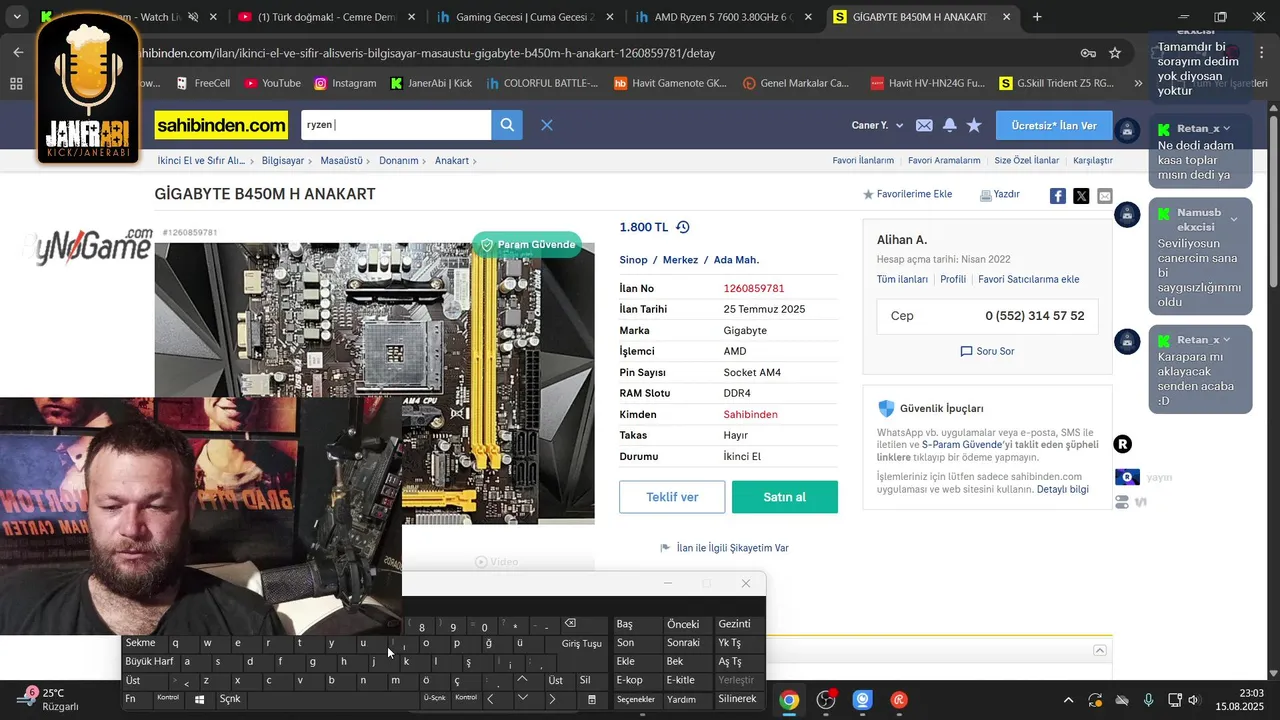1280x720 pixels.
Task: Expand the tab search dropdown in Chrome
Action: 17,17
